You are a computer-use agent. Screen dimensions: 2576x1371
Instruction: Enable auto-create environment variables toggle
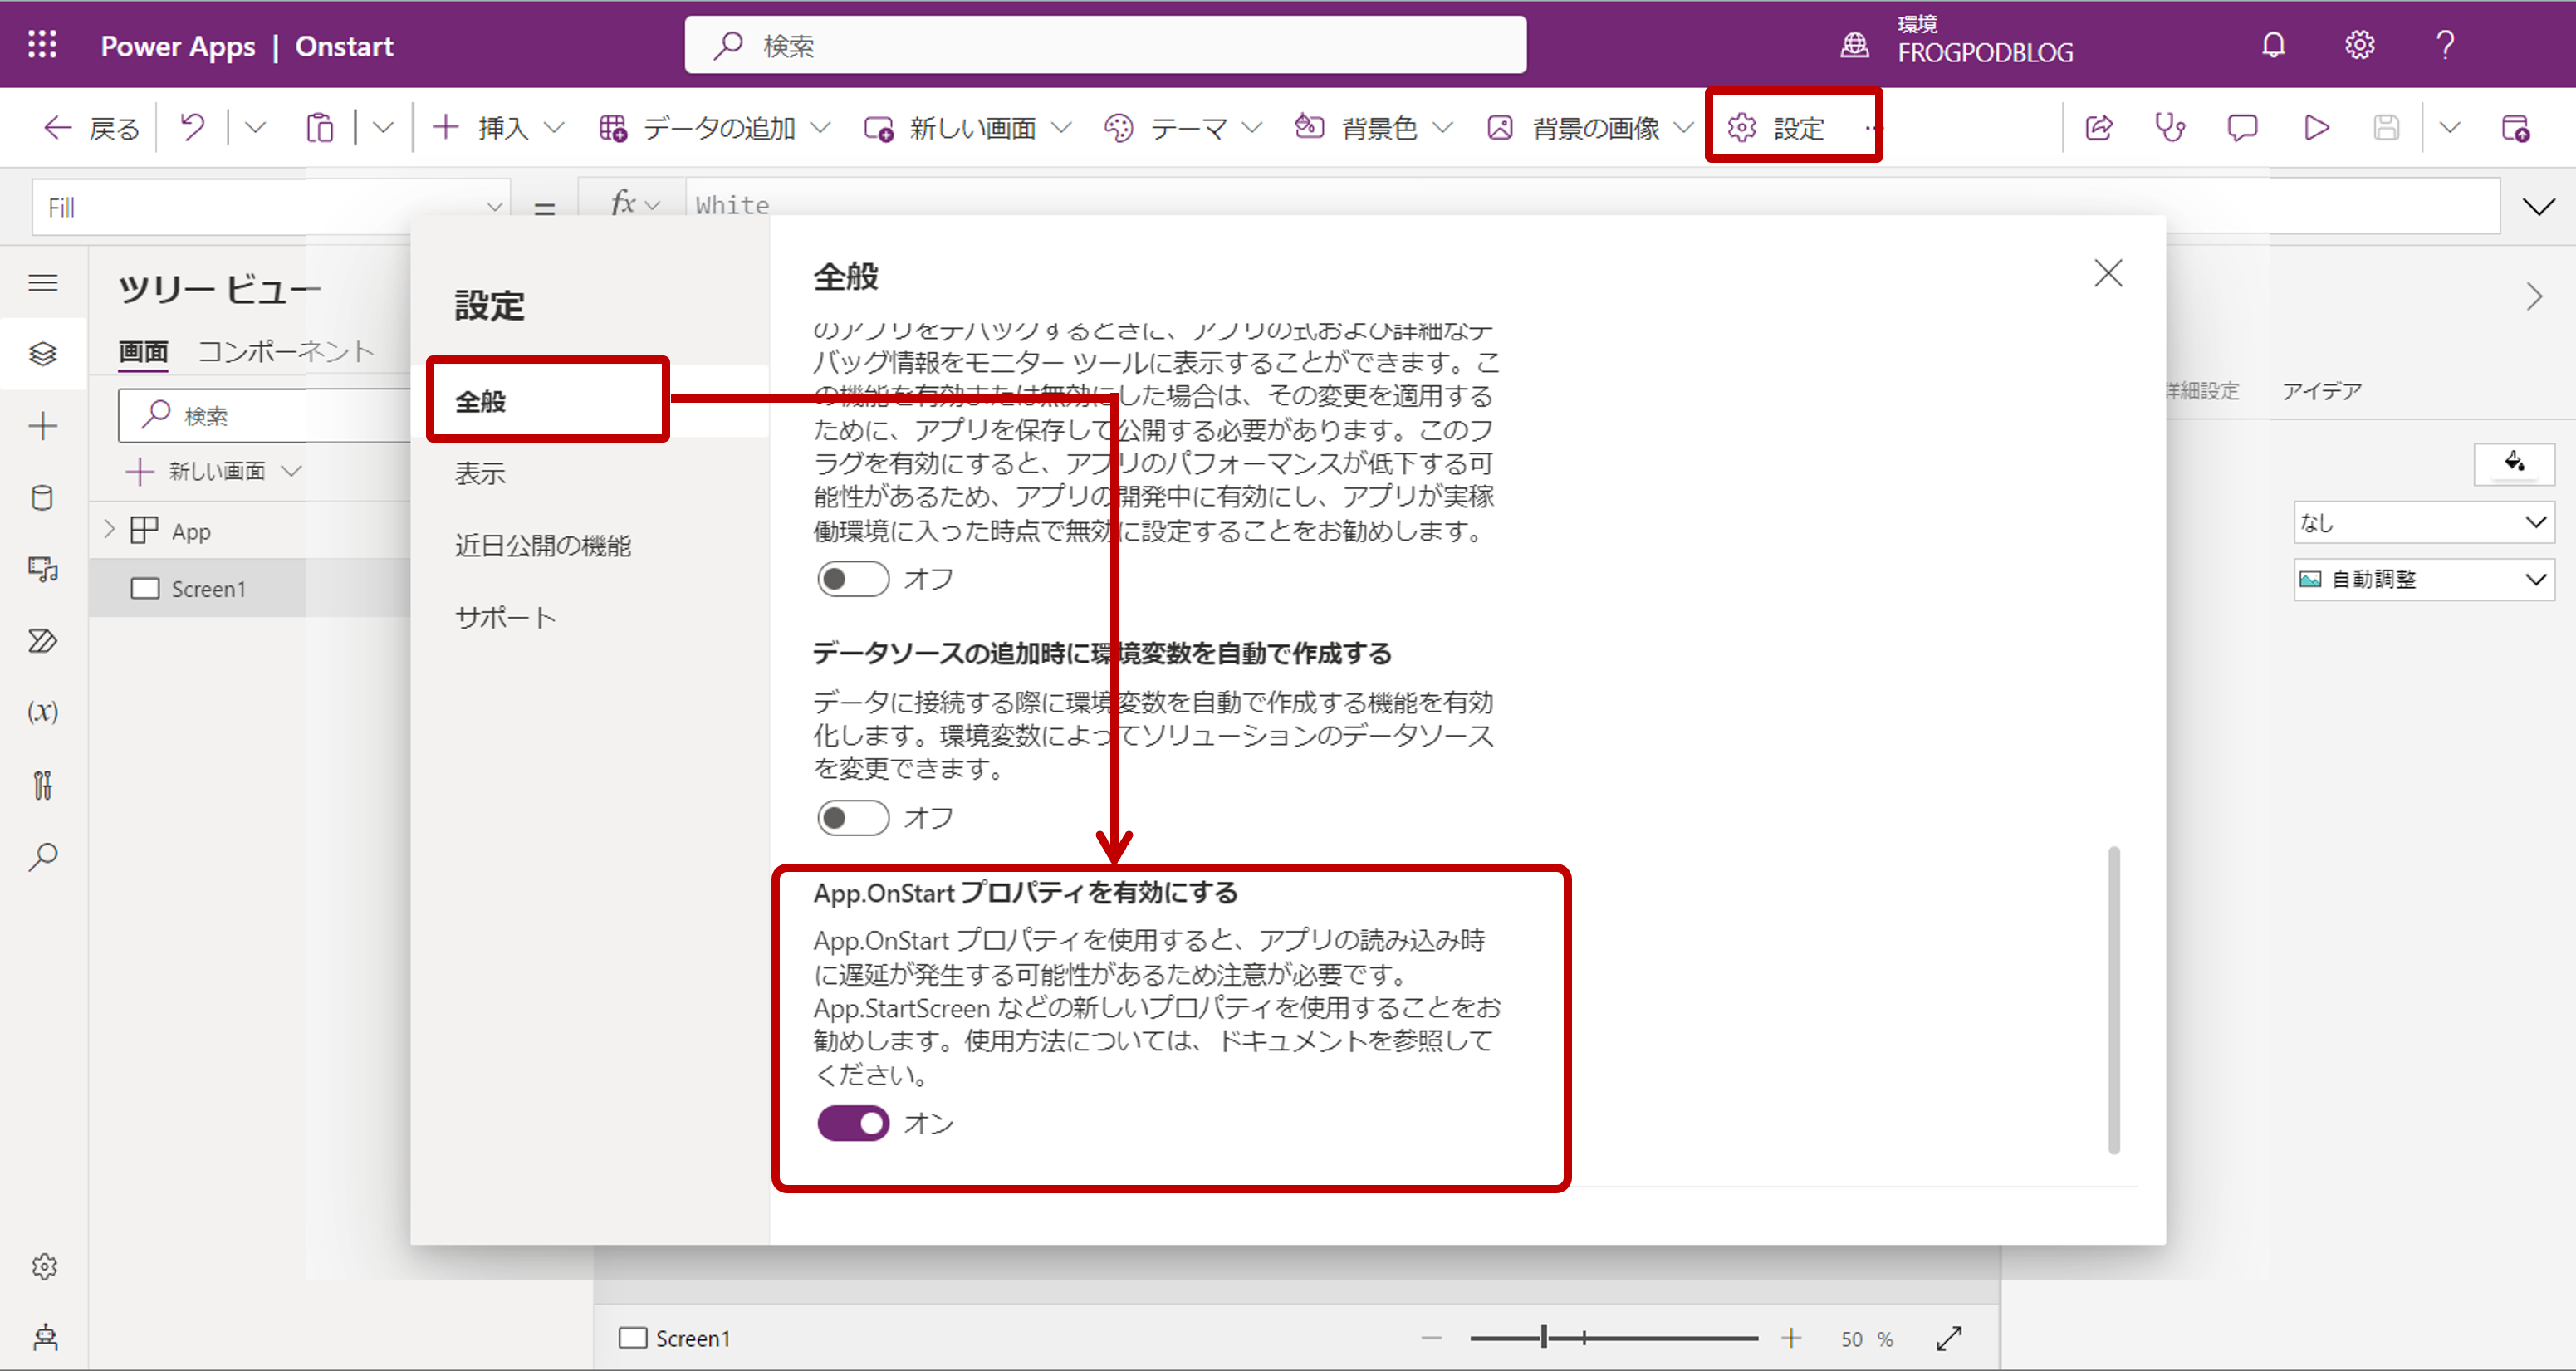tap(853, 818)
